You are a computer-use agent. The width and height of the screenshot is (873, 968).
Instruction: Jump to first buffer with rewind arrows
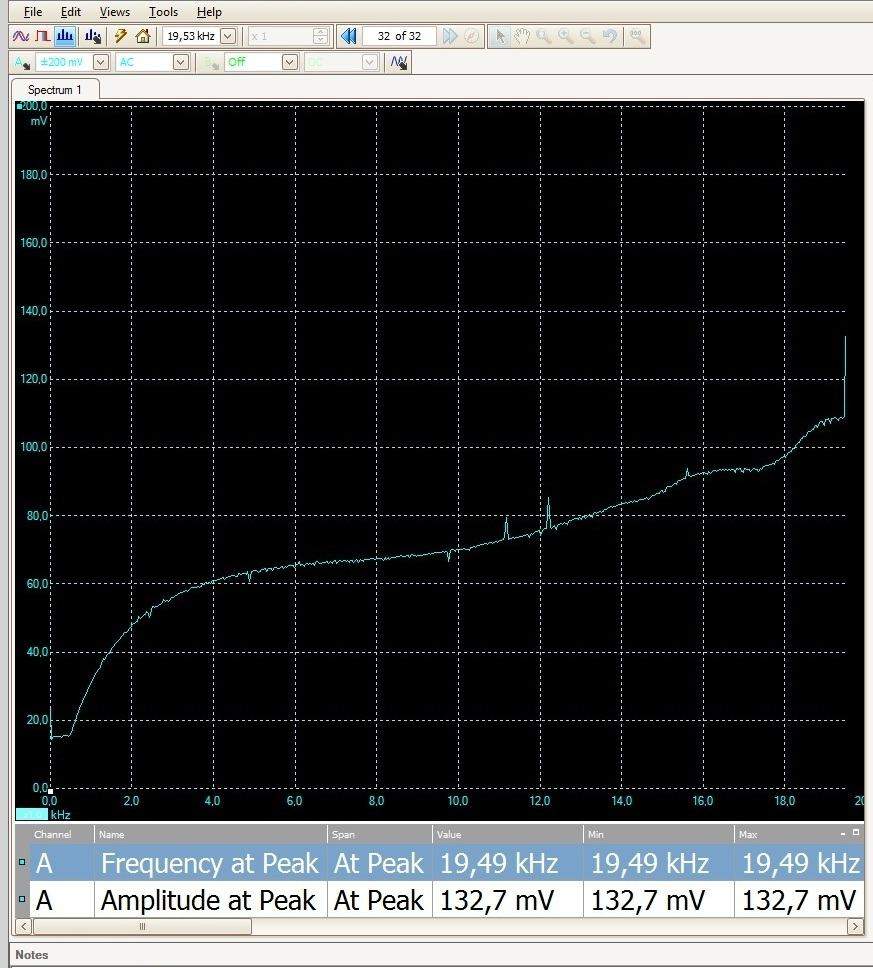[349, 36]
